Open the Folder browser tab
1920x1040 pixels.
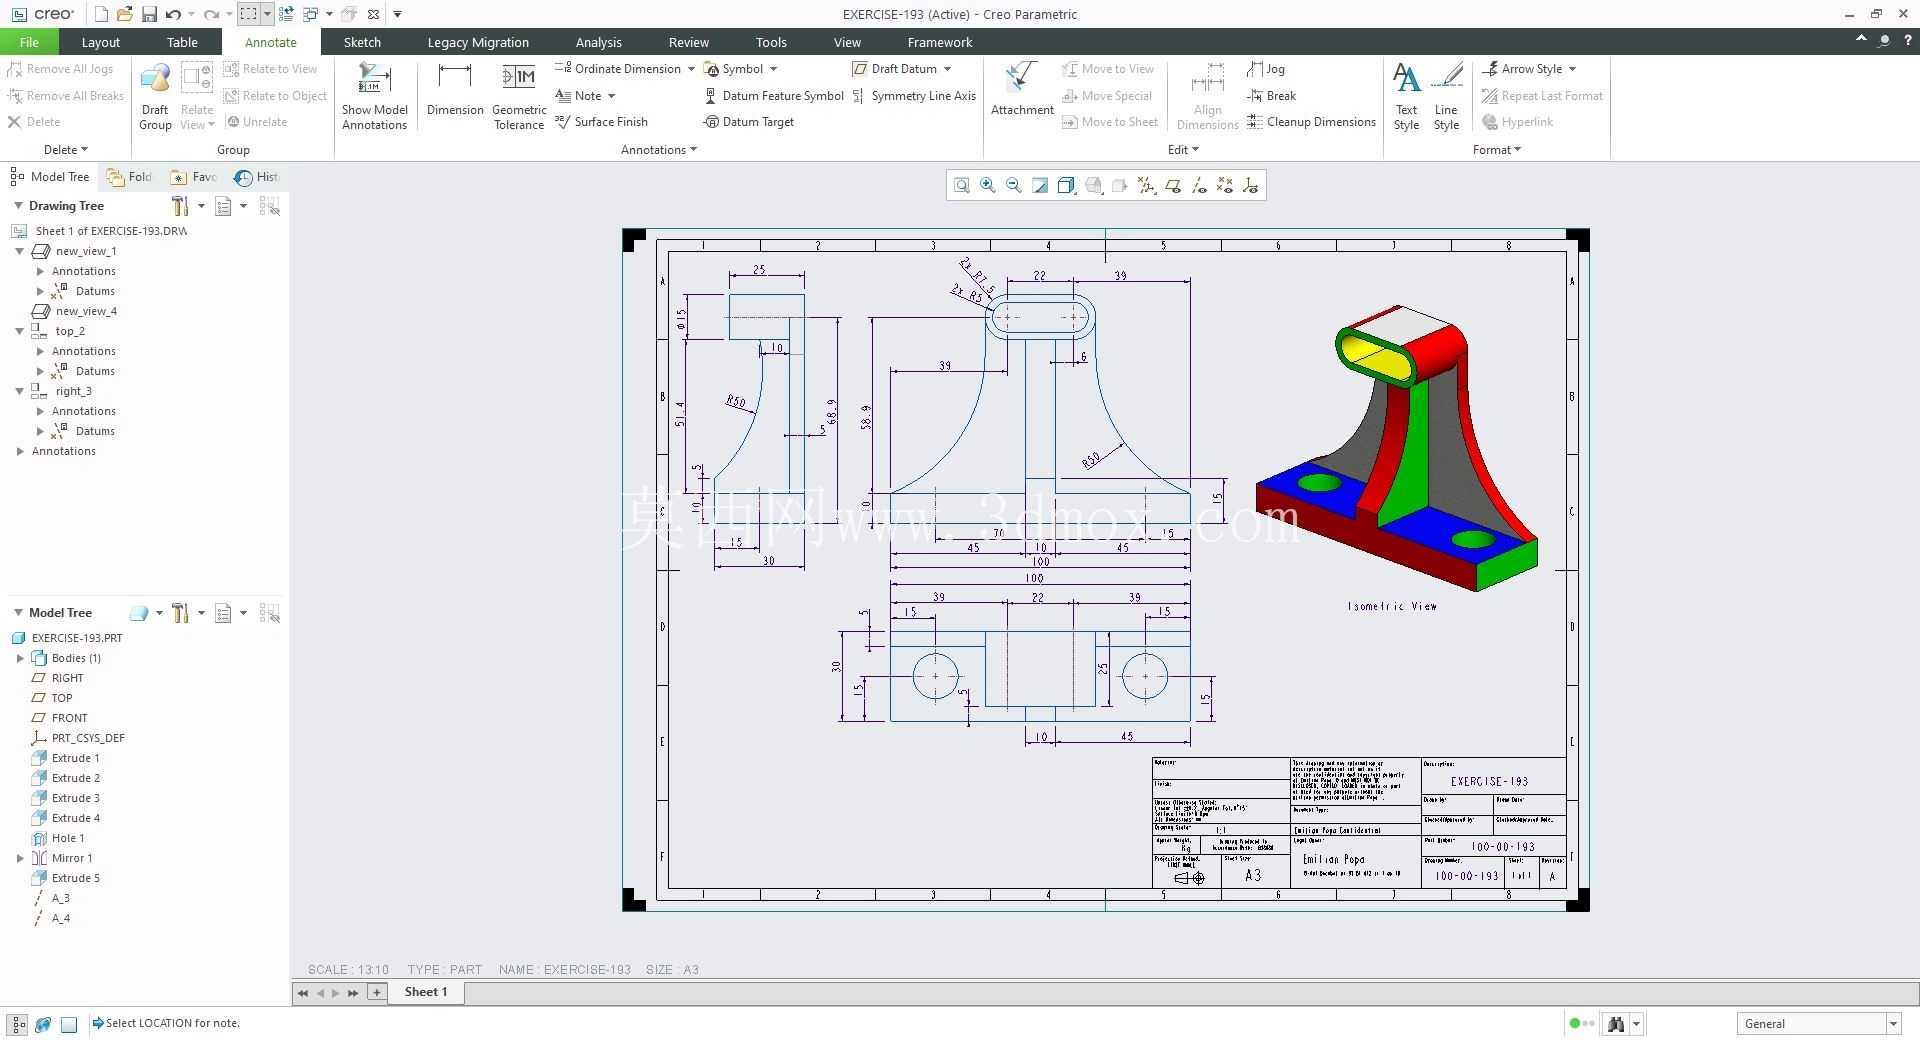[x=130, y=177]
